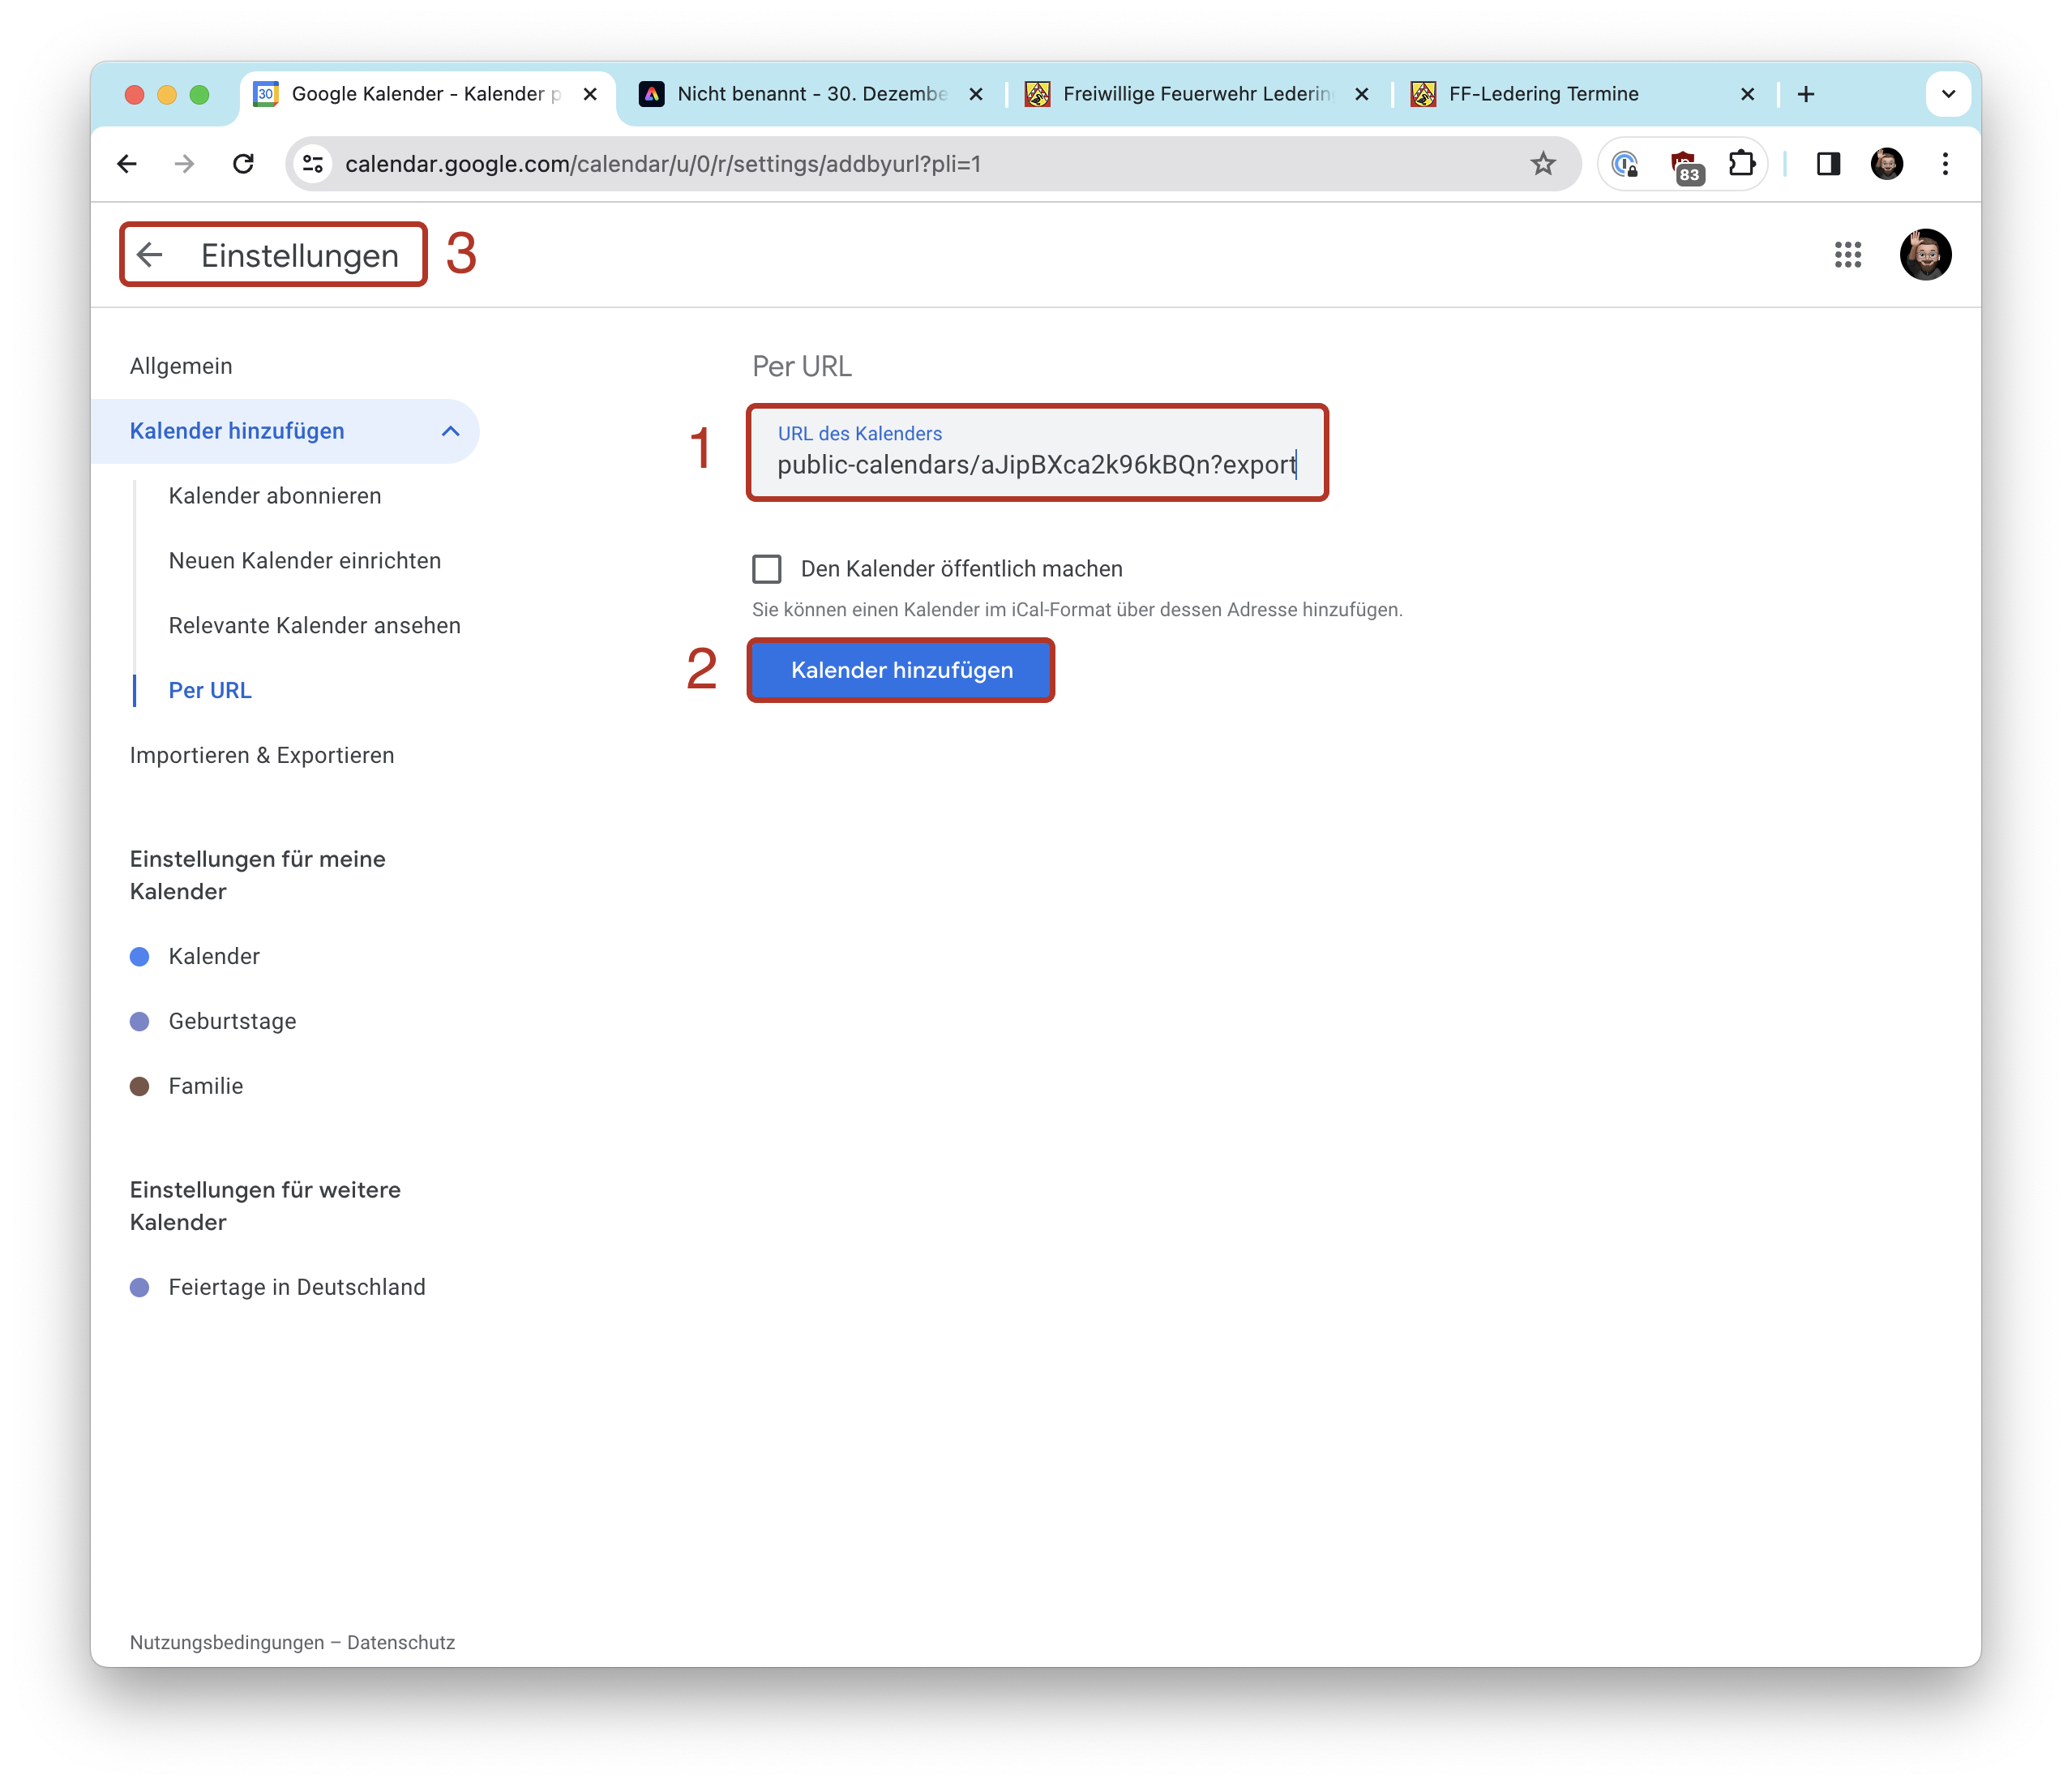Open the browser extensions puzzle icon
Viewport: 2072px width, 1787px height.
(1741, 164)
